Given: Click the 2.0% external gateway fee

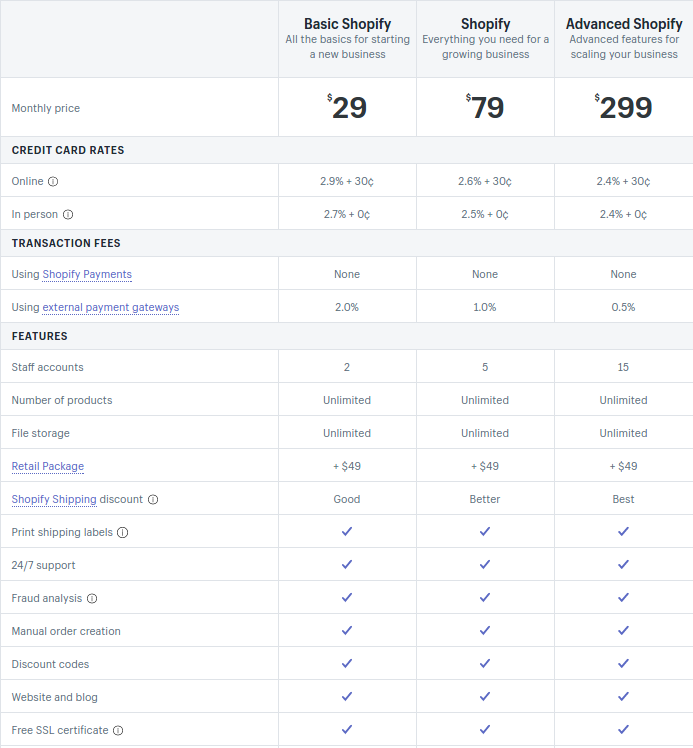Looking at the screenshot, I should pyautogui.click(x=347, y=307).
